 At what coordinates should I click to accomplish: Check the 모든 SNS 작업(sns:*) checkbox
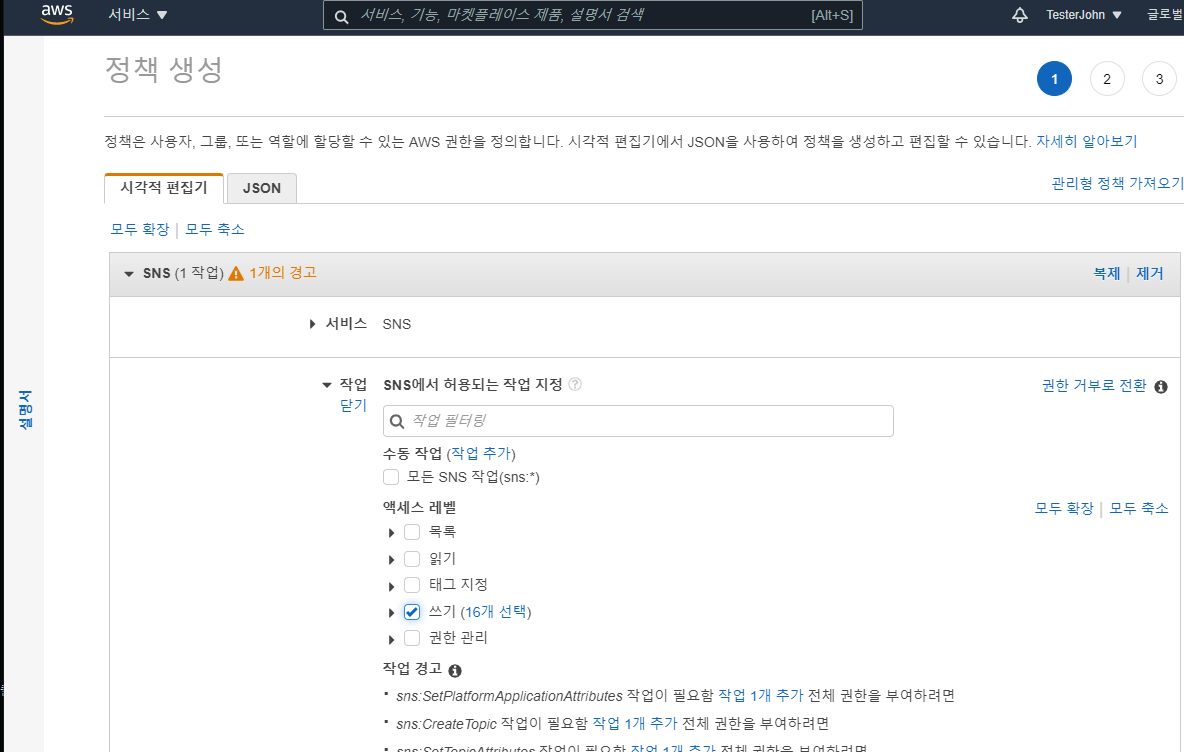[391, 477]
